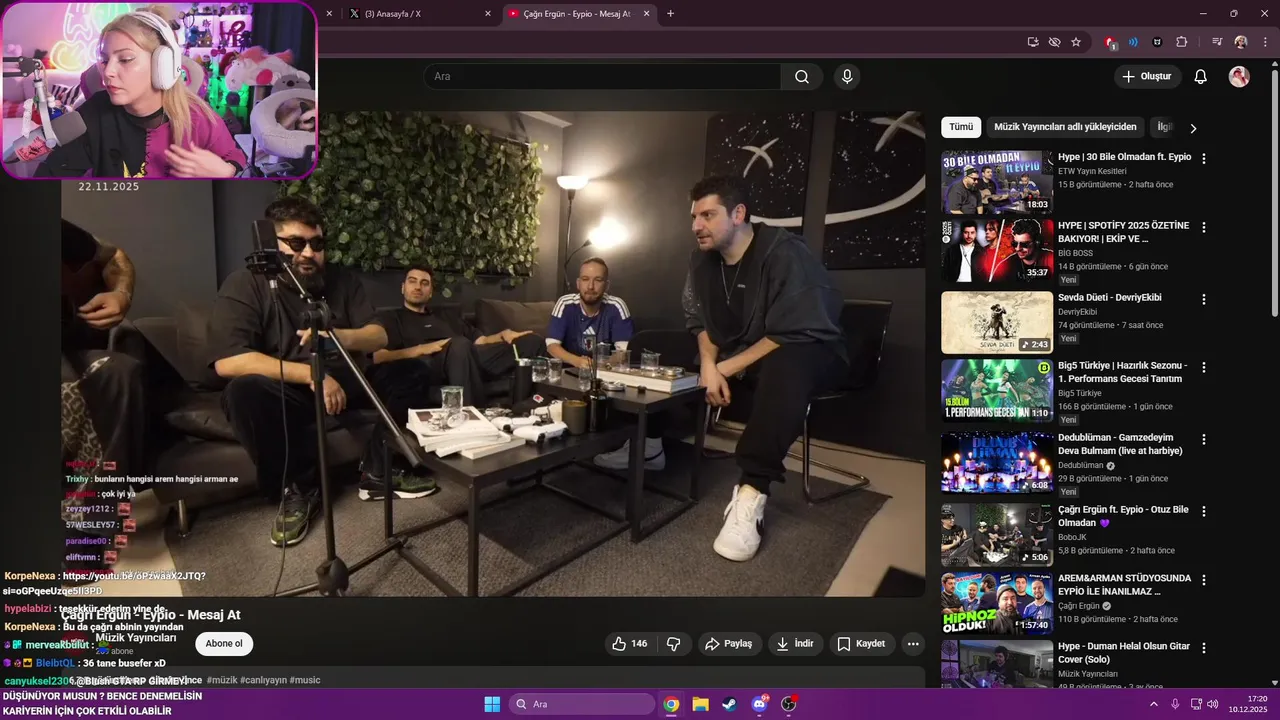Image resolution: width=1280 pixels, height=720 pixels.
Task: Open YouTube notifications bell
Action: [1201, 77]
